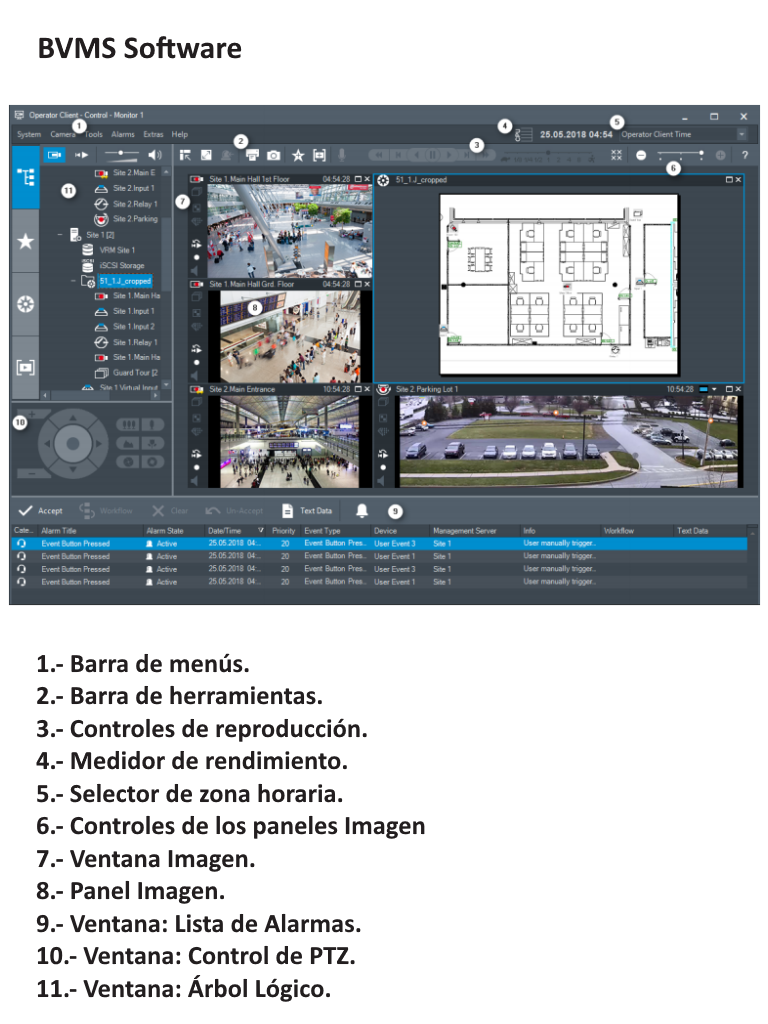Click the camera snapshot icon in toolbar
Screen dimensions: 768x1024
274,155
